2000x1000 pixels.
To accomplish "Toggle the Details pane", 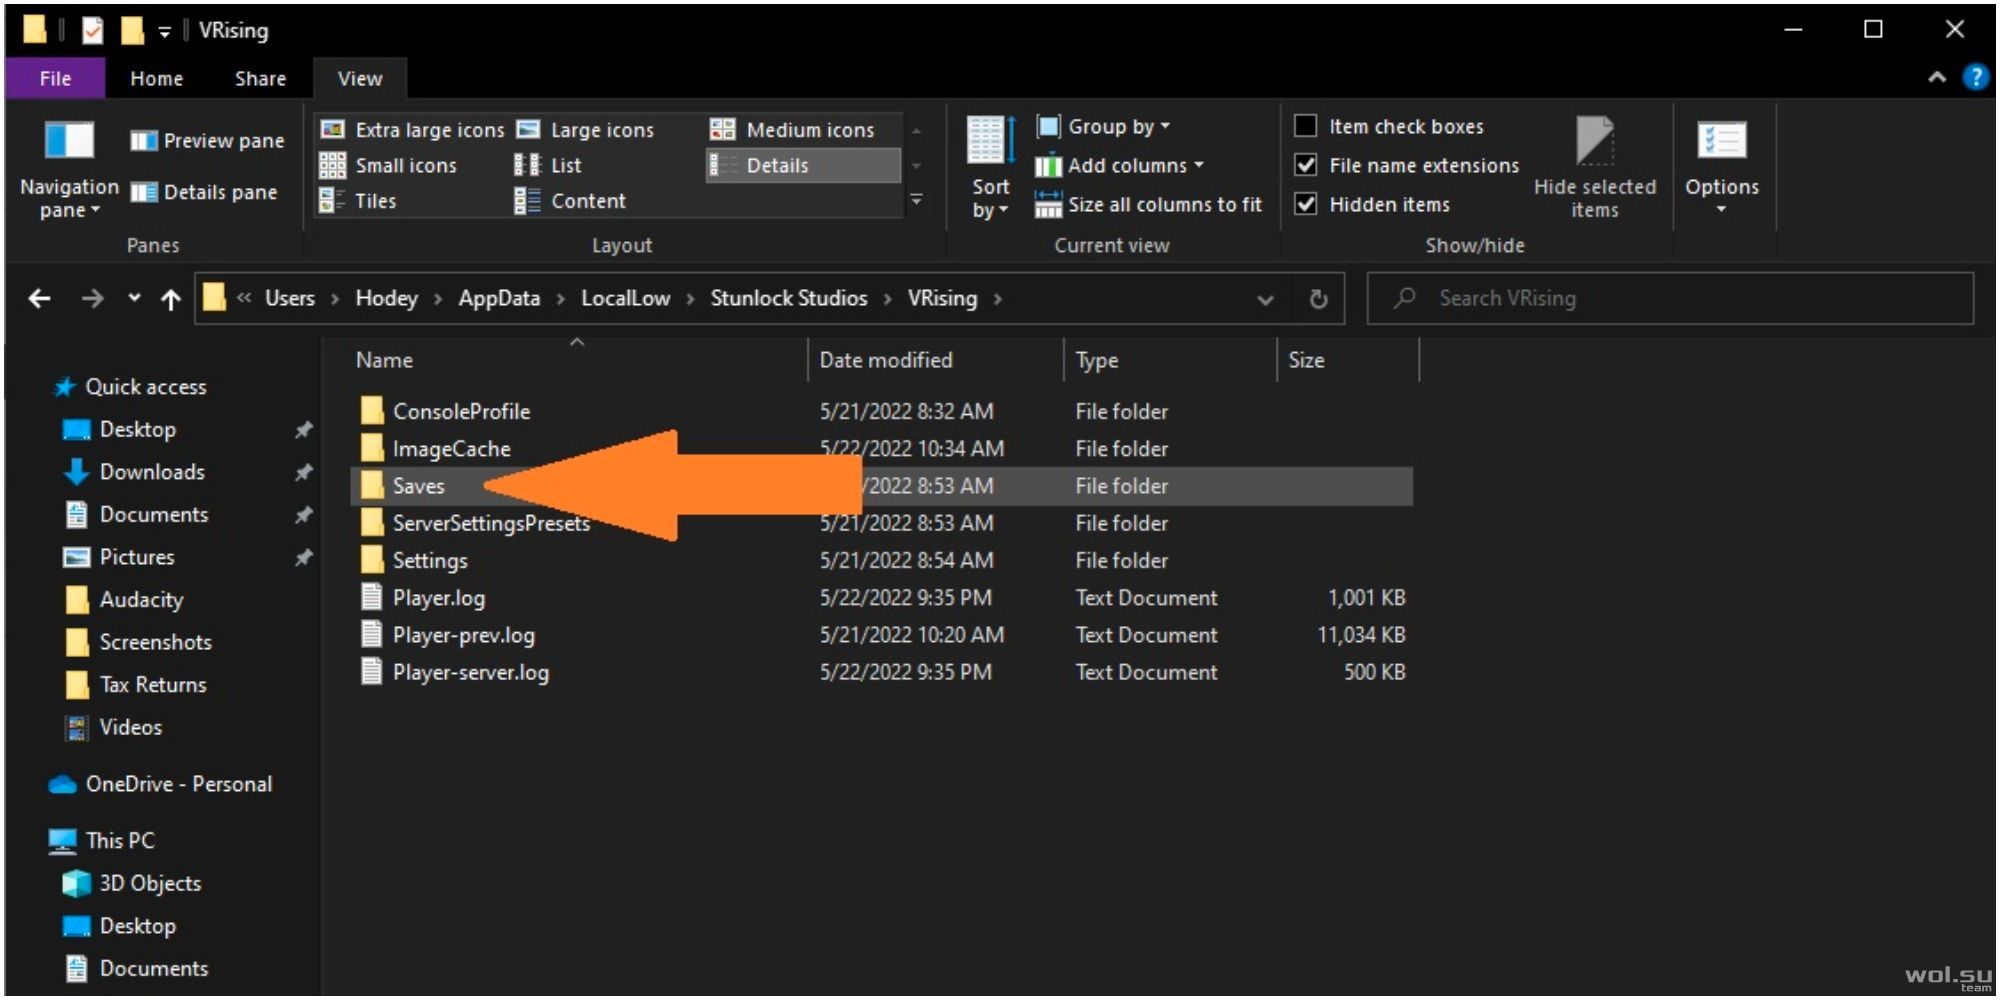I will [x=204, y=192].
